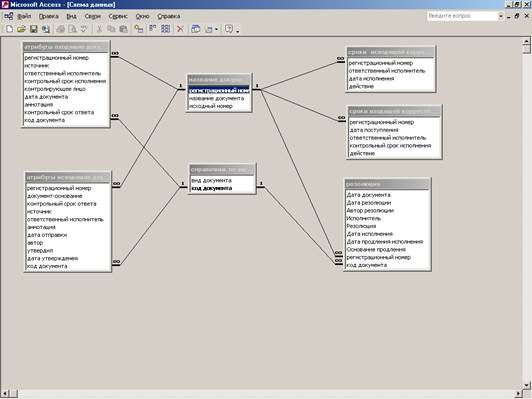Click the Show All Relationships icon
The width and height of the screenshot is (532, 399).
click(x=165, y=29)
